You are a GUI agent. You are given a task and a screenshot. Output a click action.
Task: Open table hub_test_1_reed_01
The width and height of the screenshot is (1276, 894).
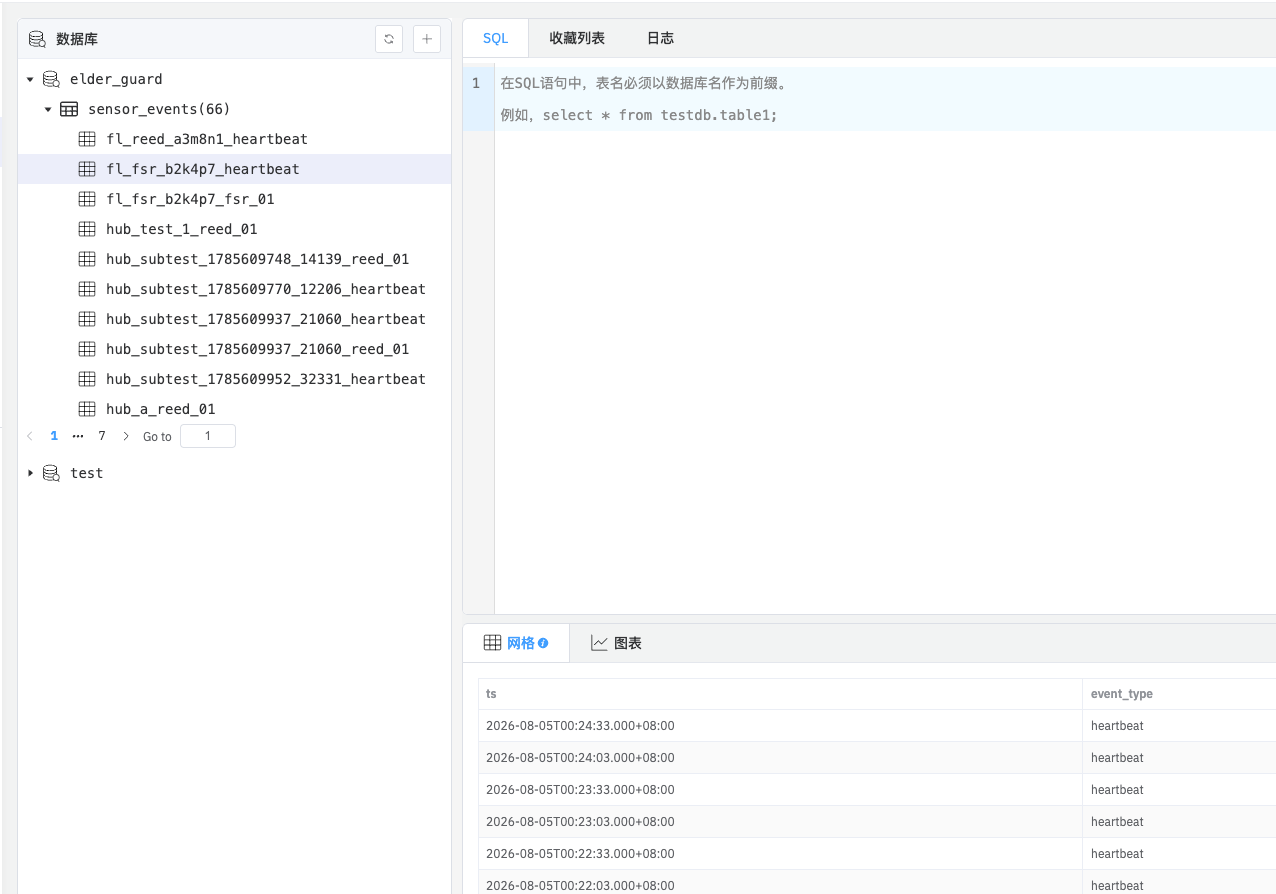click(x=182, y=229)
